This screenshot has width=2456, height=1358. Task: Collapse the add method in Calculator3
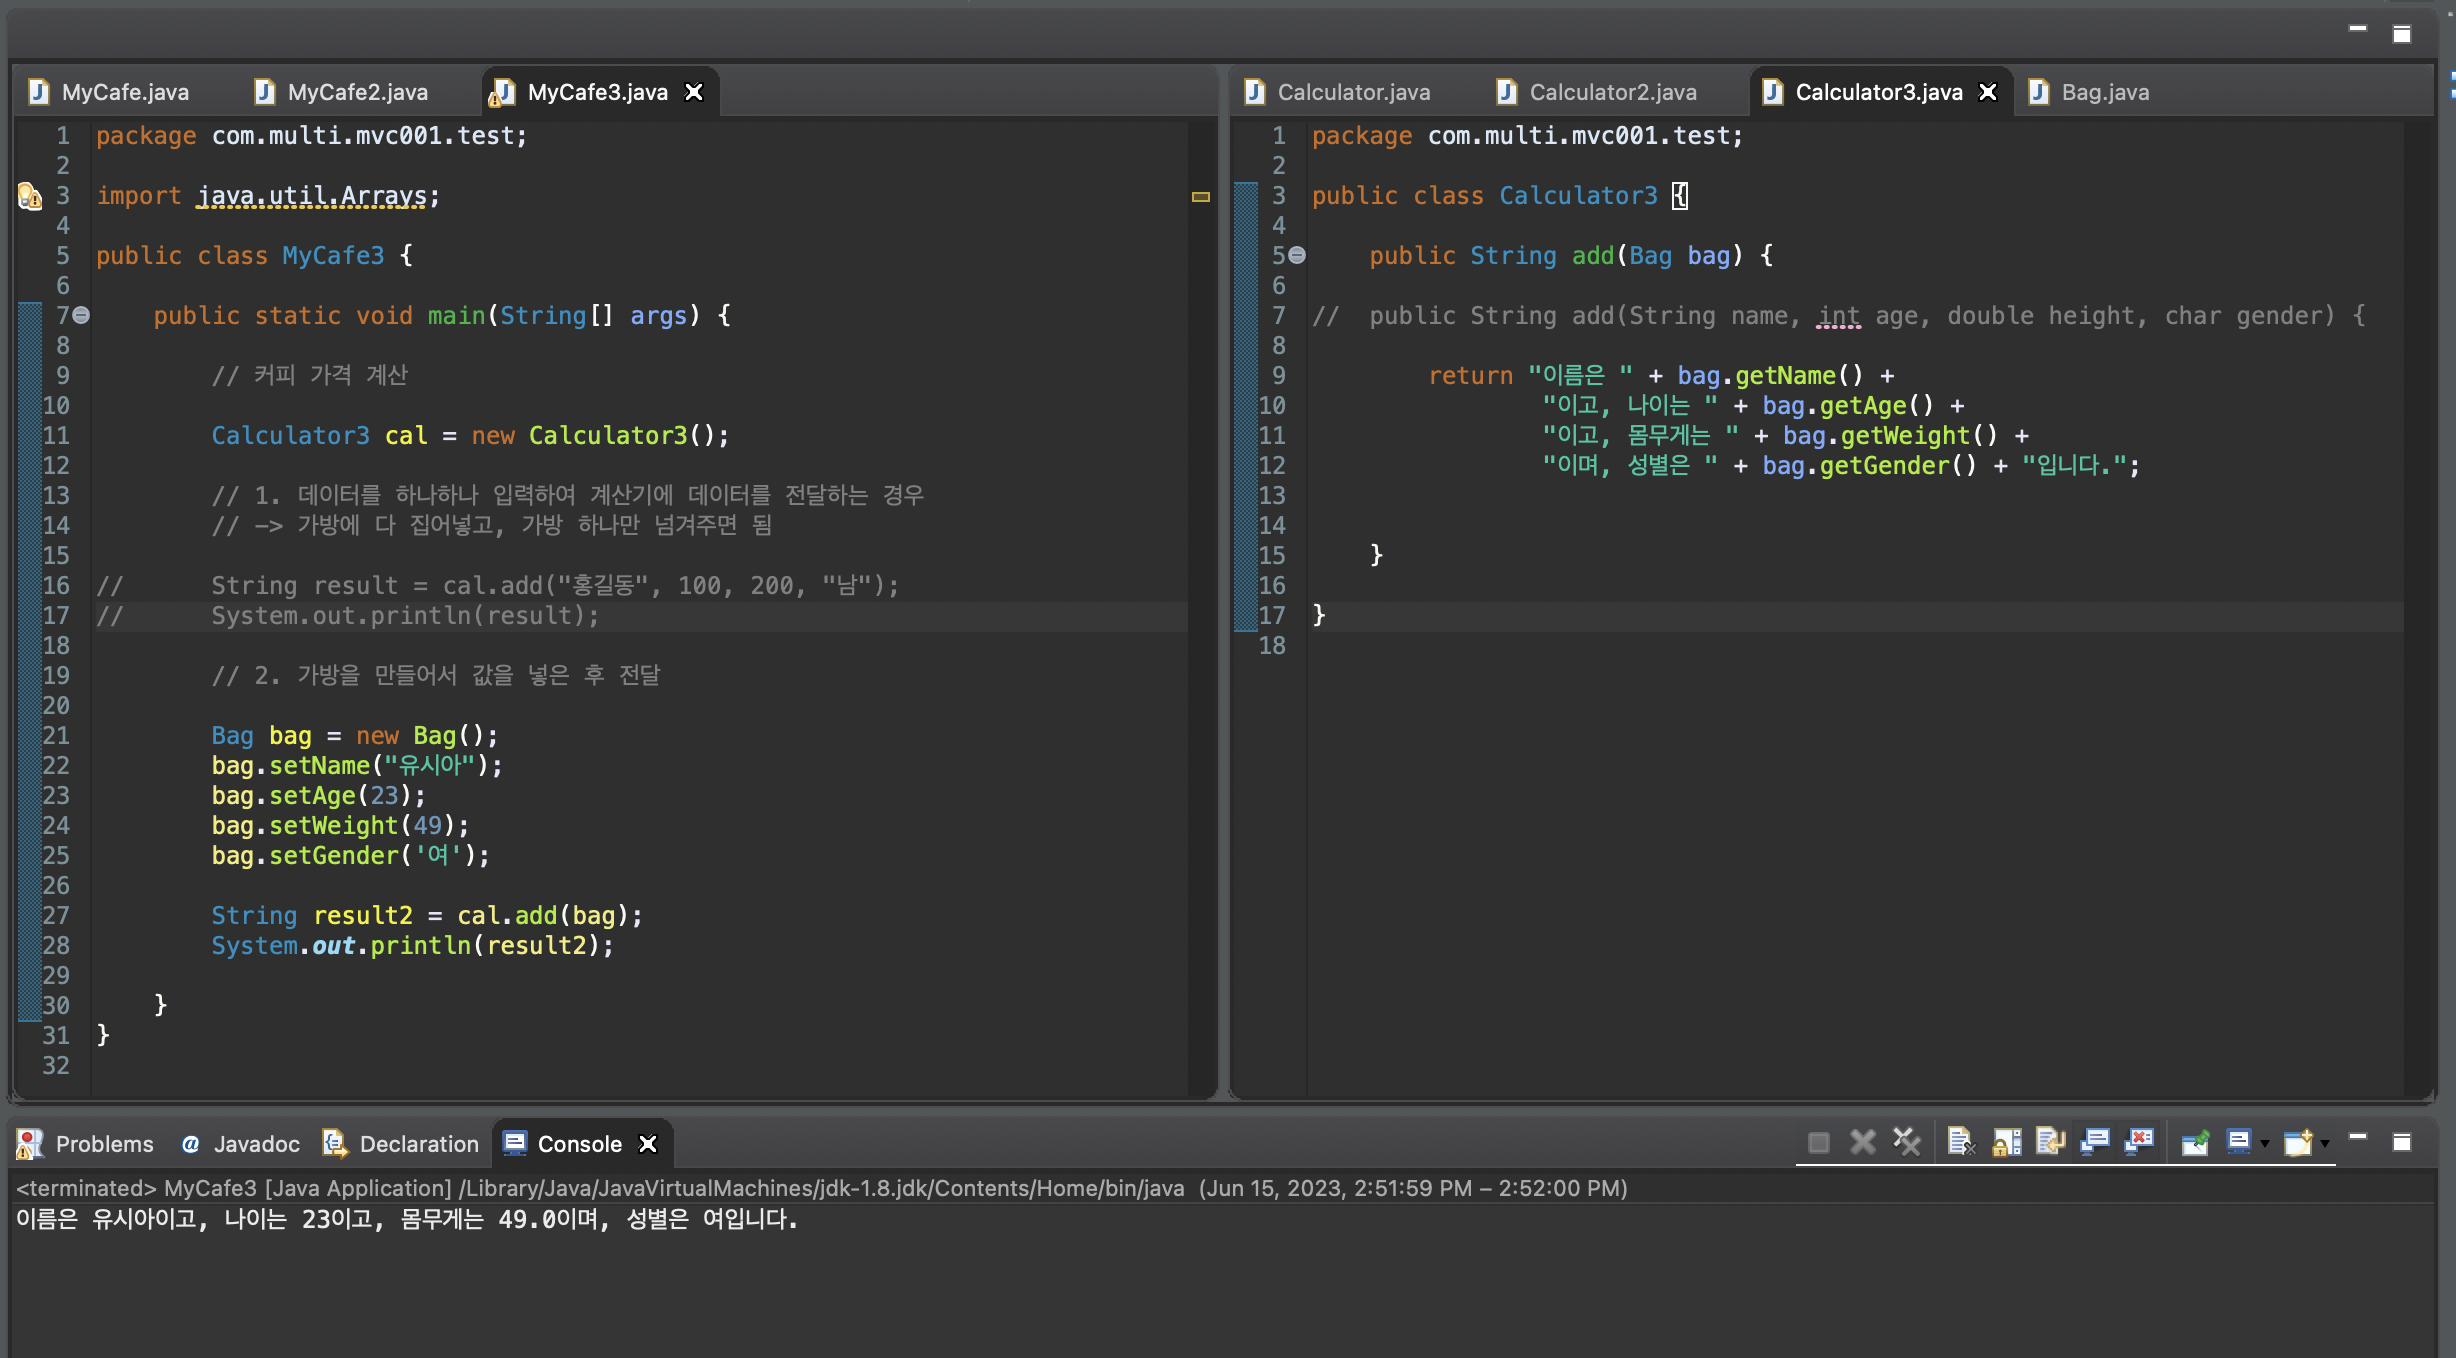[x=1297, y=255]
